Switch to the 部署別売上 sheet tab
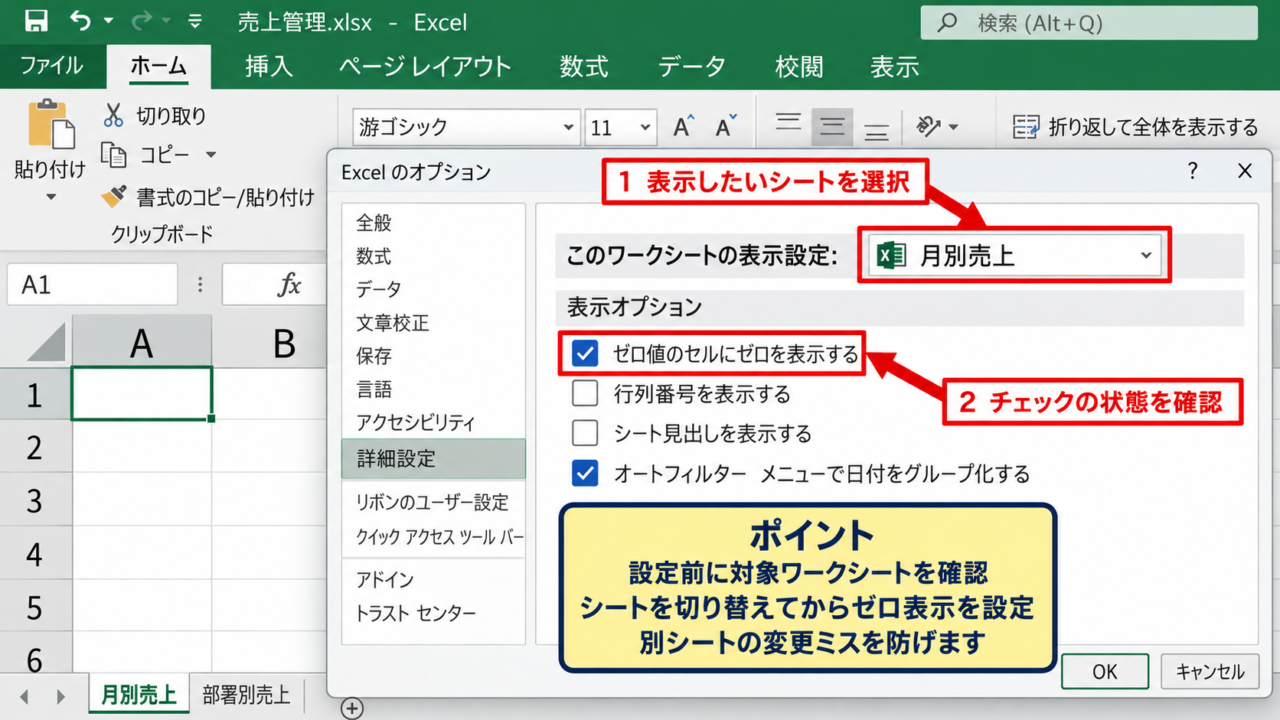This screenshot has width=1280, height=720. (246, 694)
